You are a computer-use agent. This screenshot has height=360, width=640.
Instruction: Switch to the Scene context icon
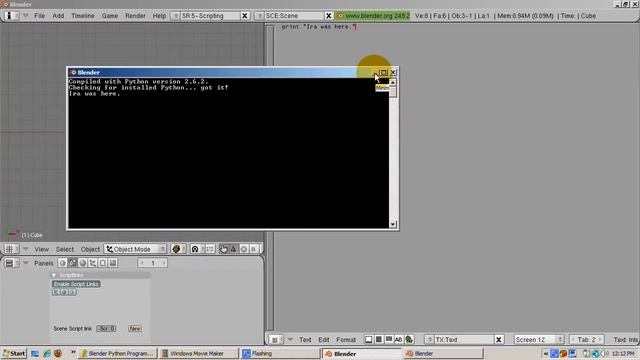tap(113, 263)
